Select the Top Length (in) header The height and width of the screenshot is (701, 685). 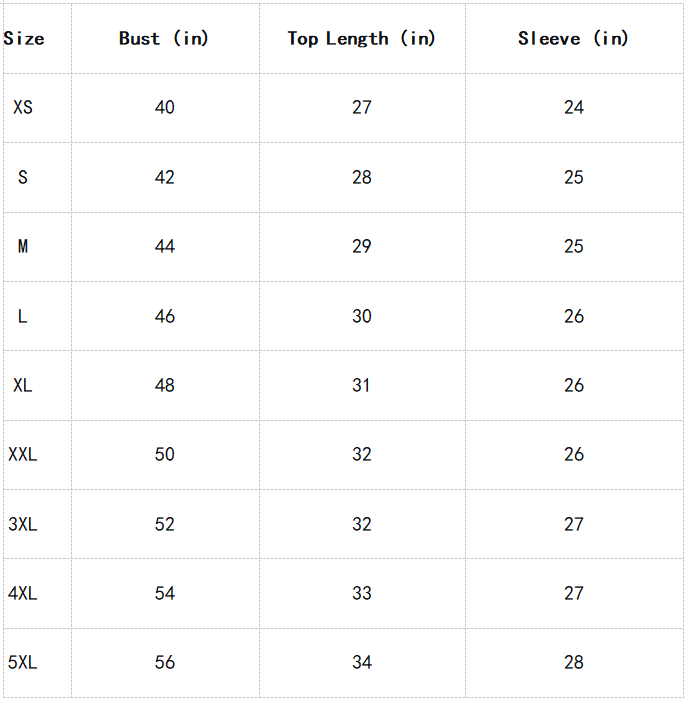361,39
